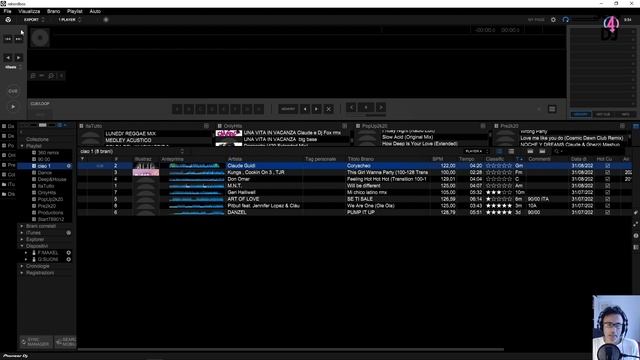Click the sync icon next to G:SUONI device
This screenshot has width=640, height=360.
click(x=69, y=259)
